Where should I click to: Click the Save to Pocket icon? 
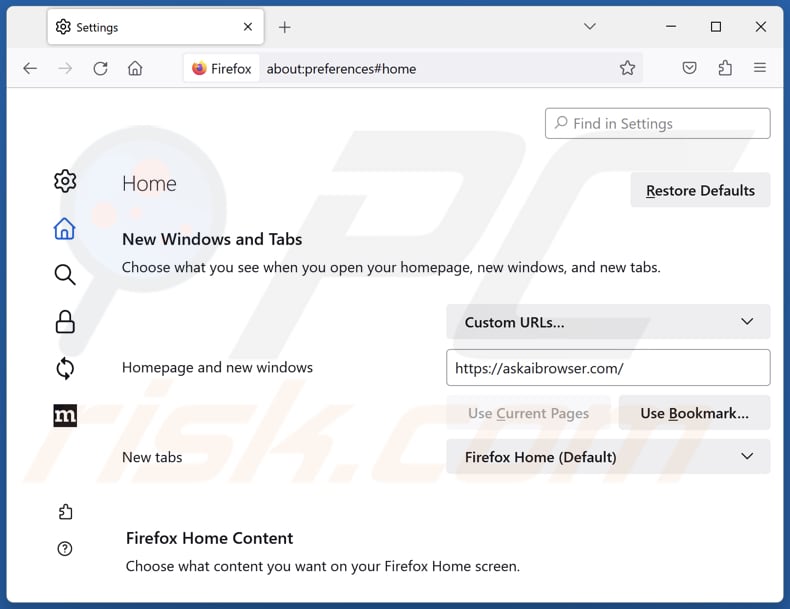[689, 68]
